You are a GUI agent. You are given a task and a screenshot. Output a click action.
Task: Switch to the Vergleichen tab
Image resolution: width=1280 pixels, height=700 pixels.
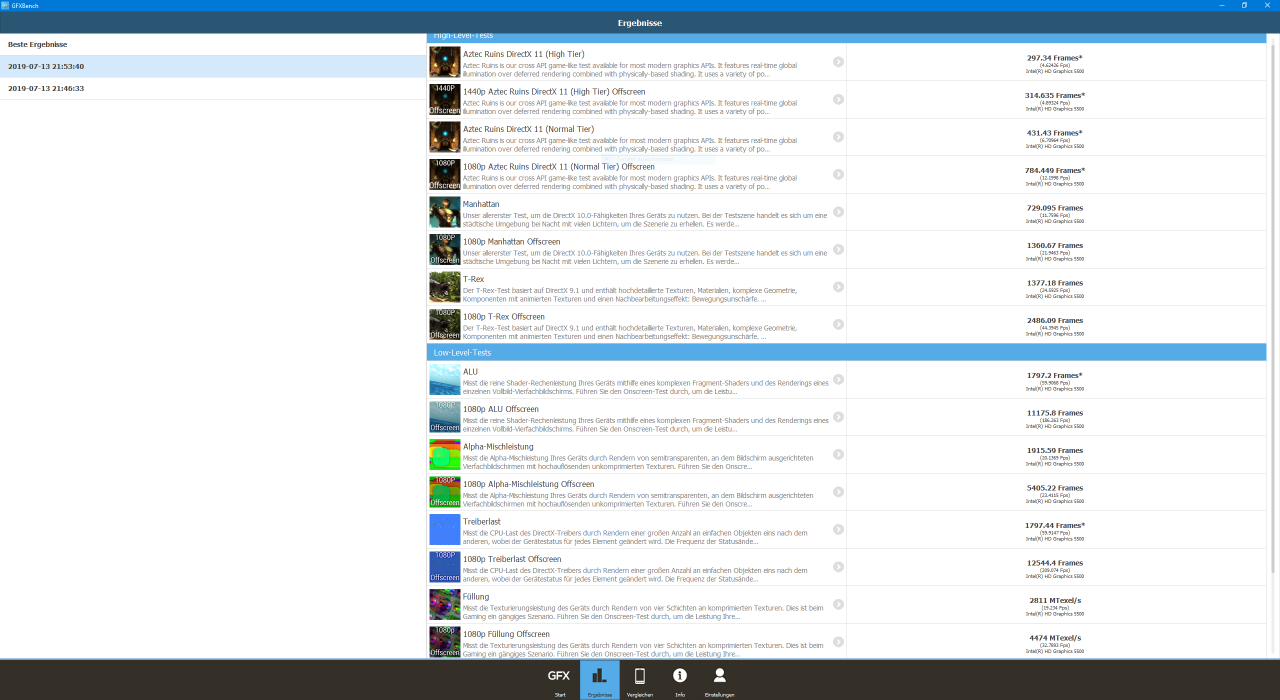(640, 680)
